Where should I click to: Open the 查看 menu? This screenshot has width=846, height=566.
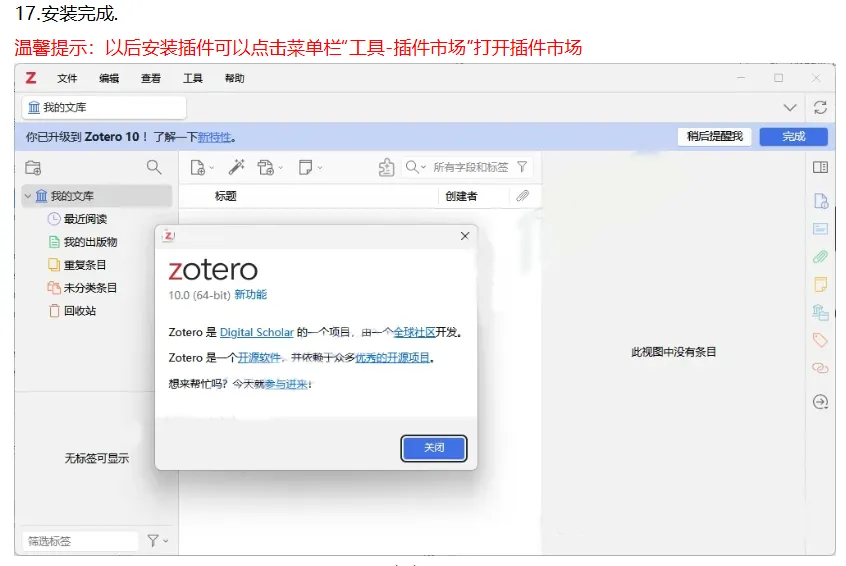pyautogui.click(x=151, y=79)
